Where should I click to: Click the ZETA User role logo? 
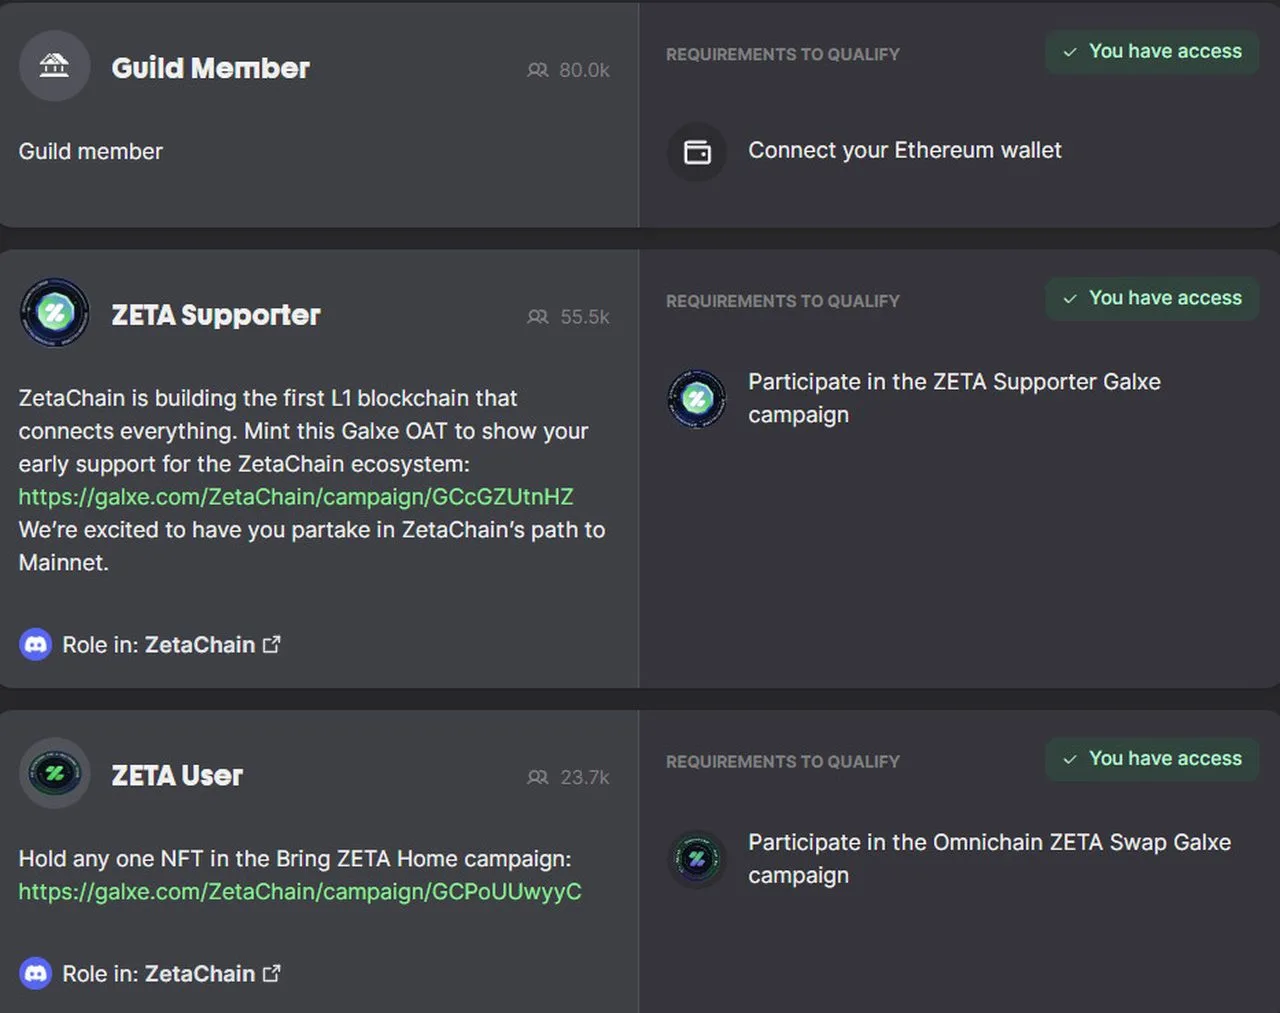click(54, 774)
